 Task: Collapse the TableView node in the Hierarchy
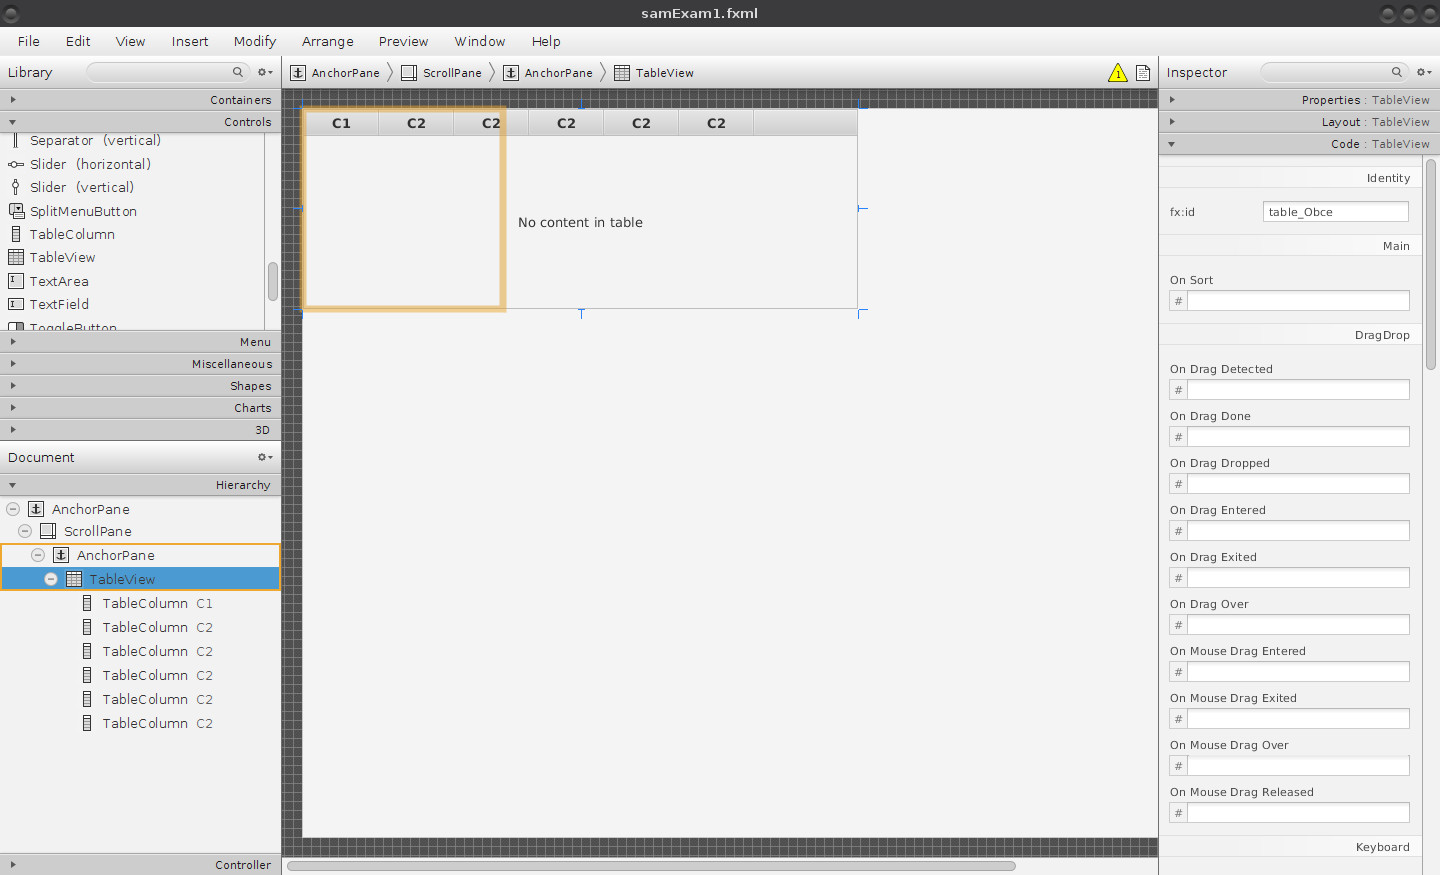(51, 578)
